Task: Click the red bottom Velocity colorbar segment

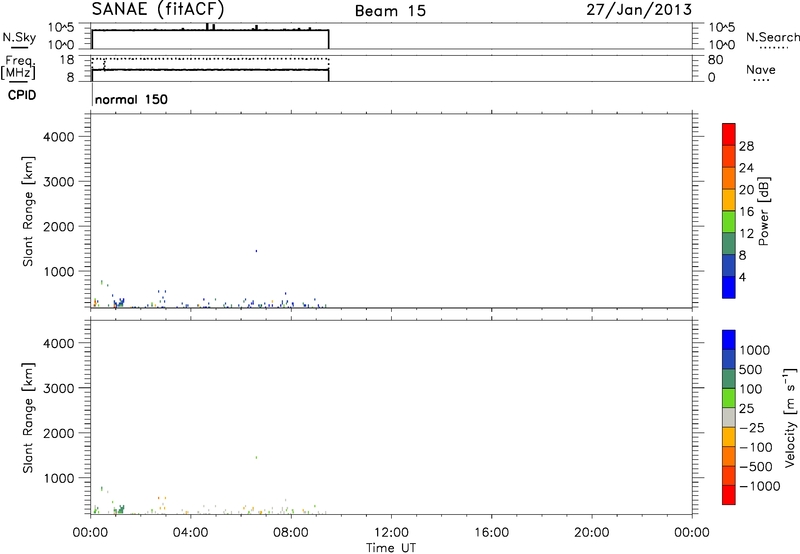Action: tap(729, 495)
